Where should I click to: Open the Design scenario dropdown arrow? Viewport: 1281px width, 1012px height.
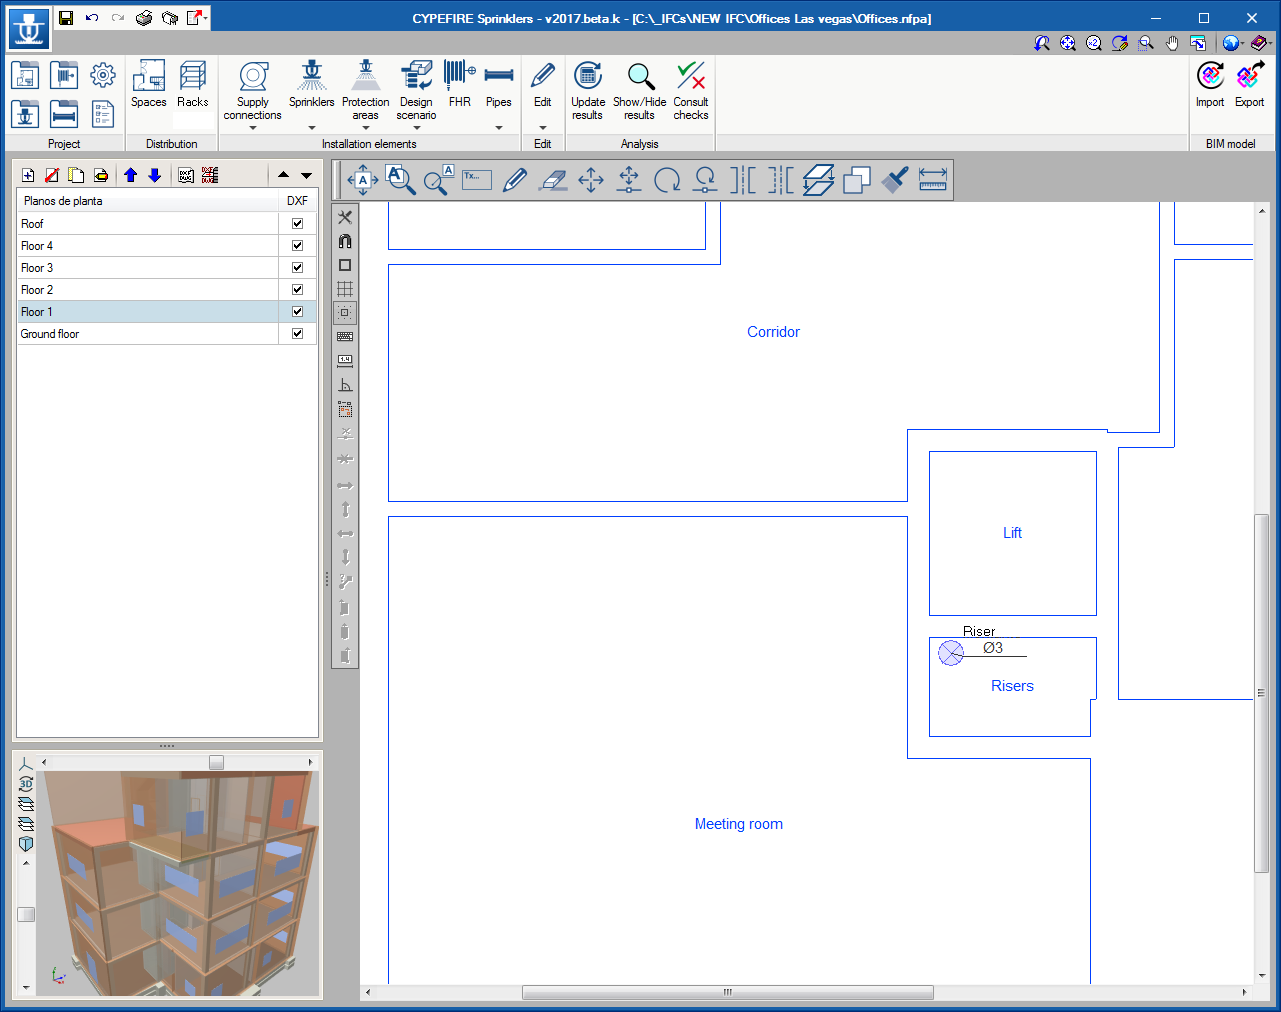pyautogui.click(x=416, y=128)
